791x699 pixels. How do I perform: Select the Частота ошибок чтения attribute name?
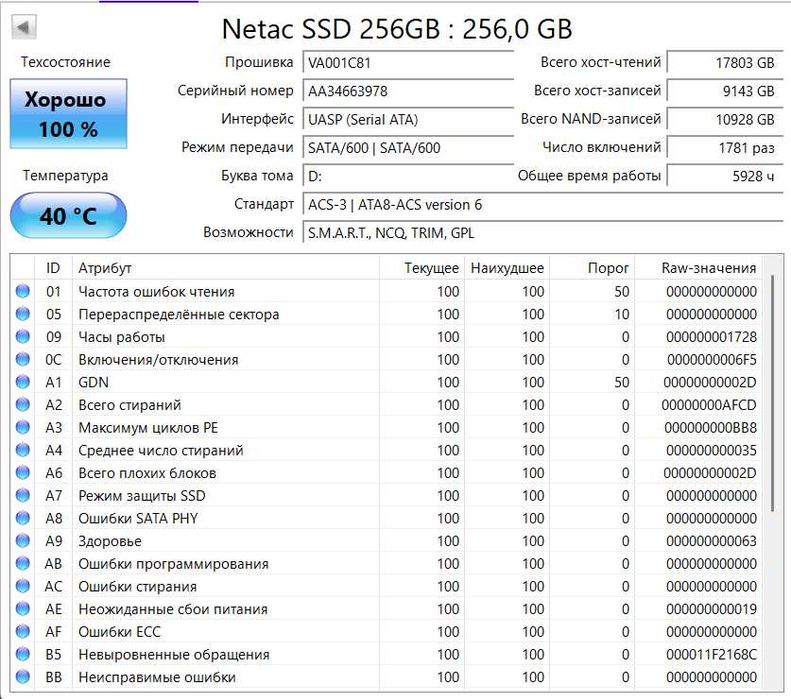[x=156, y=292]
